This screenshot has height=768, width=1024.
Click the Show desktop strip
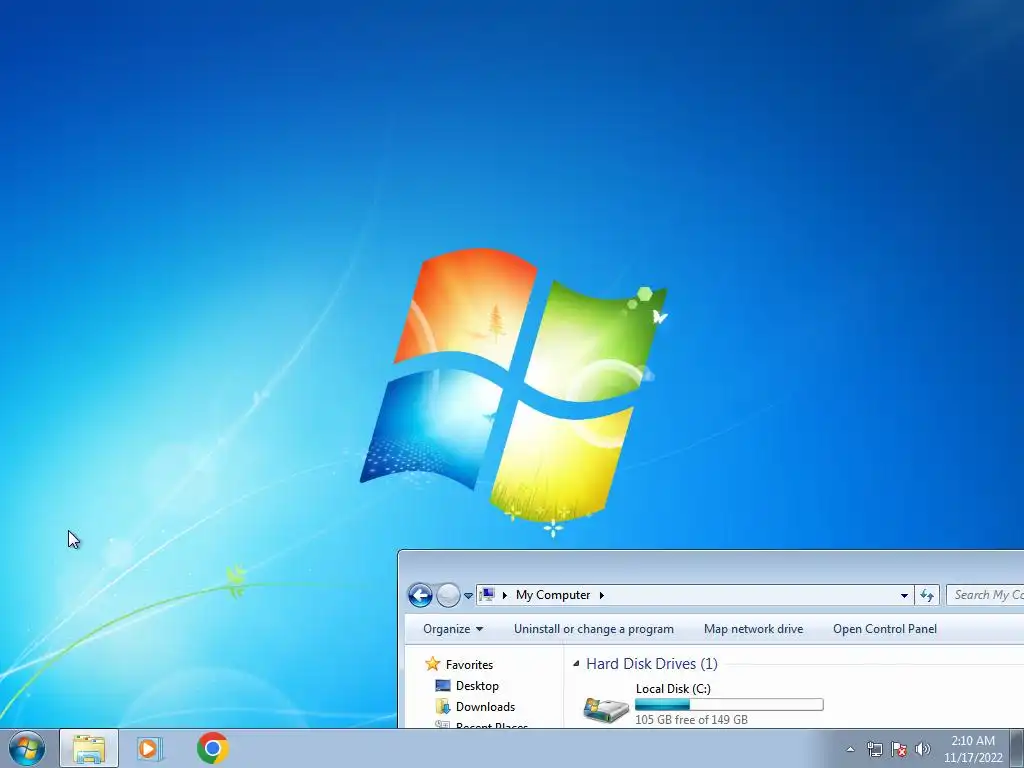pos(1017,748)
